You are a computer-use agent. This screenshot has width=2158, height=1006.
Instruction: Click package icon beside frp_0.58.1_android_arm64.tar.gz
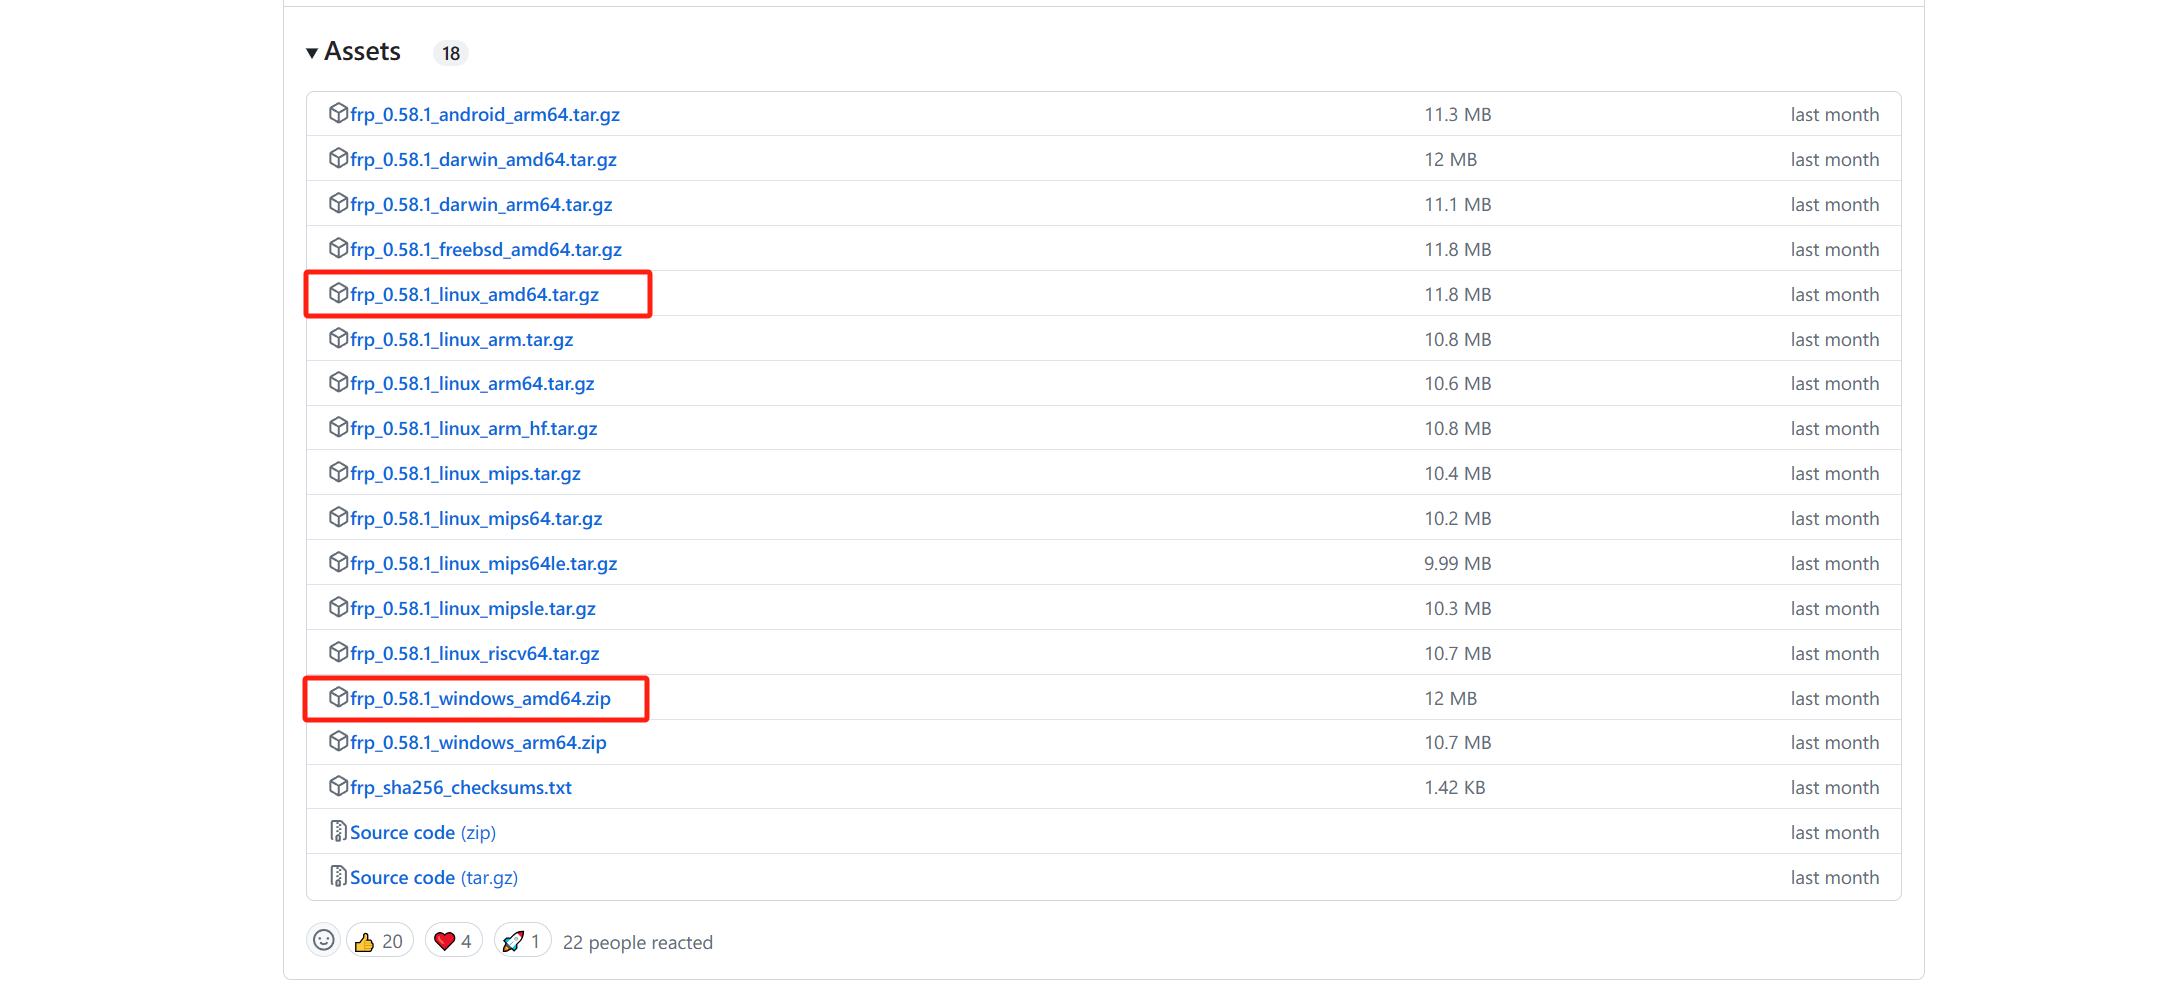(338, 114)
